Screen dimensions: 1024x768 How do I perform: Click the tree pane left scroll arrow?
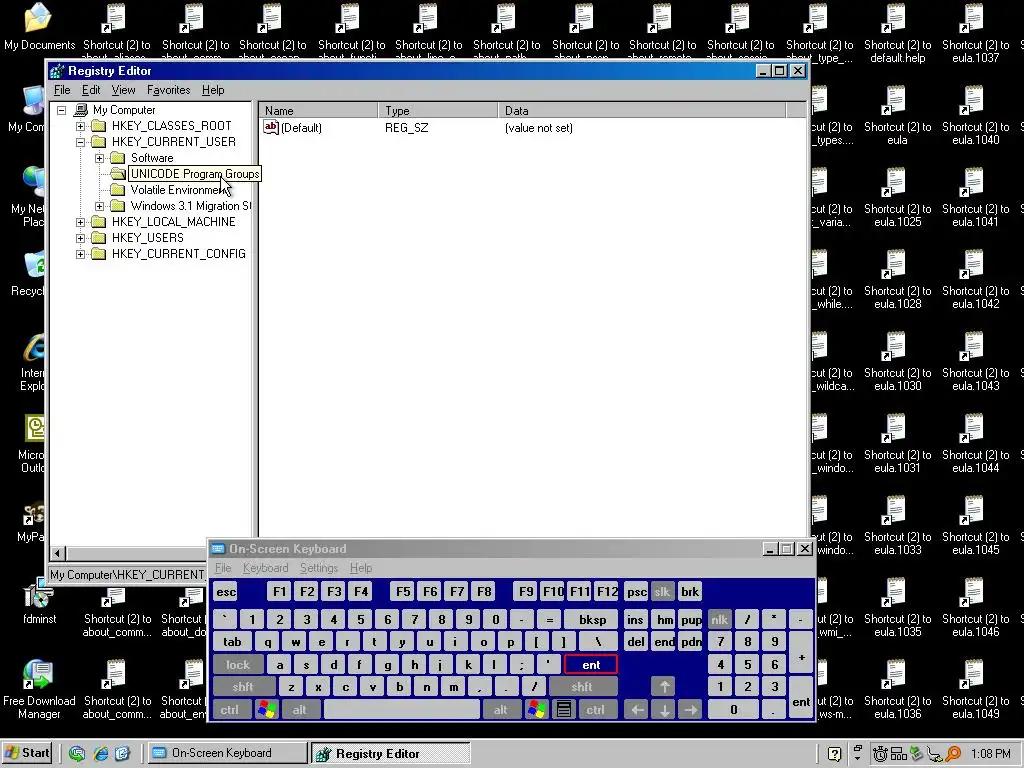pos(57,553)
